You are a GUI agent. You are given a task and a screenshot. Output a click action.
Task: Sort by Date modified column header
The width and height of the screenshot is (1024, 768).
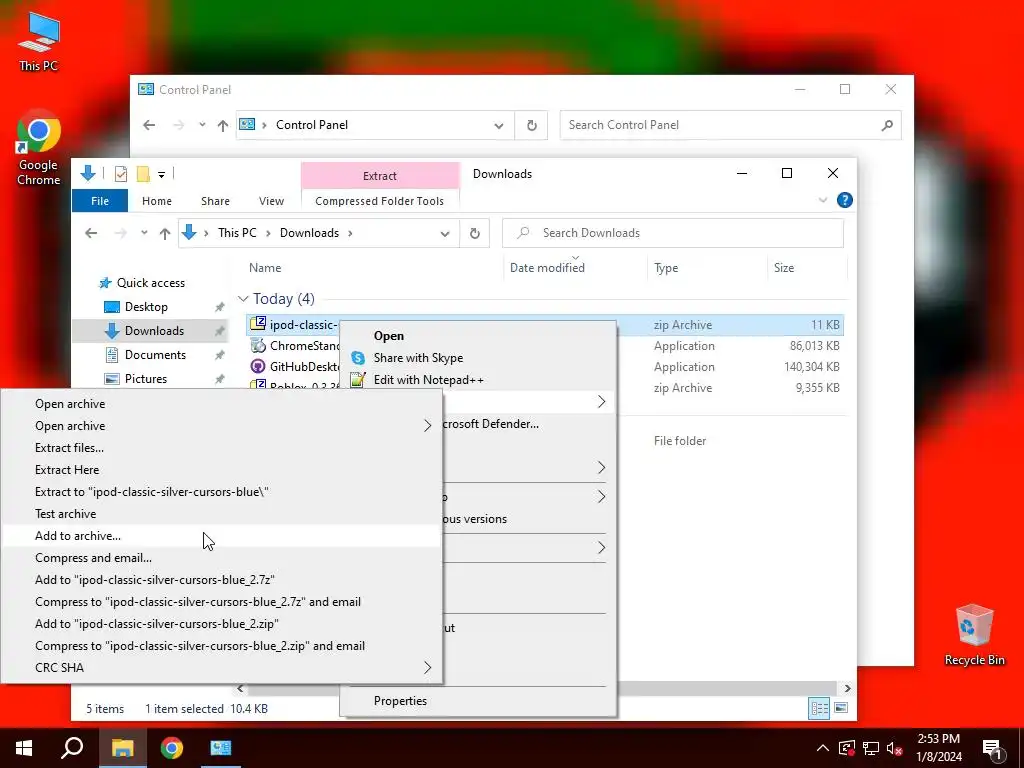pyautogui.click(x=547, y=268)
